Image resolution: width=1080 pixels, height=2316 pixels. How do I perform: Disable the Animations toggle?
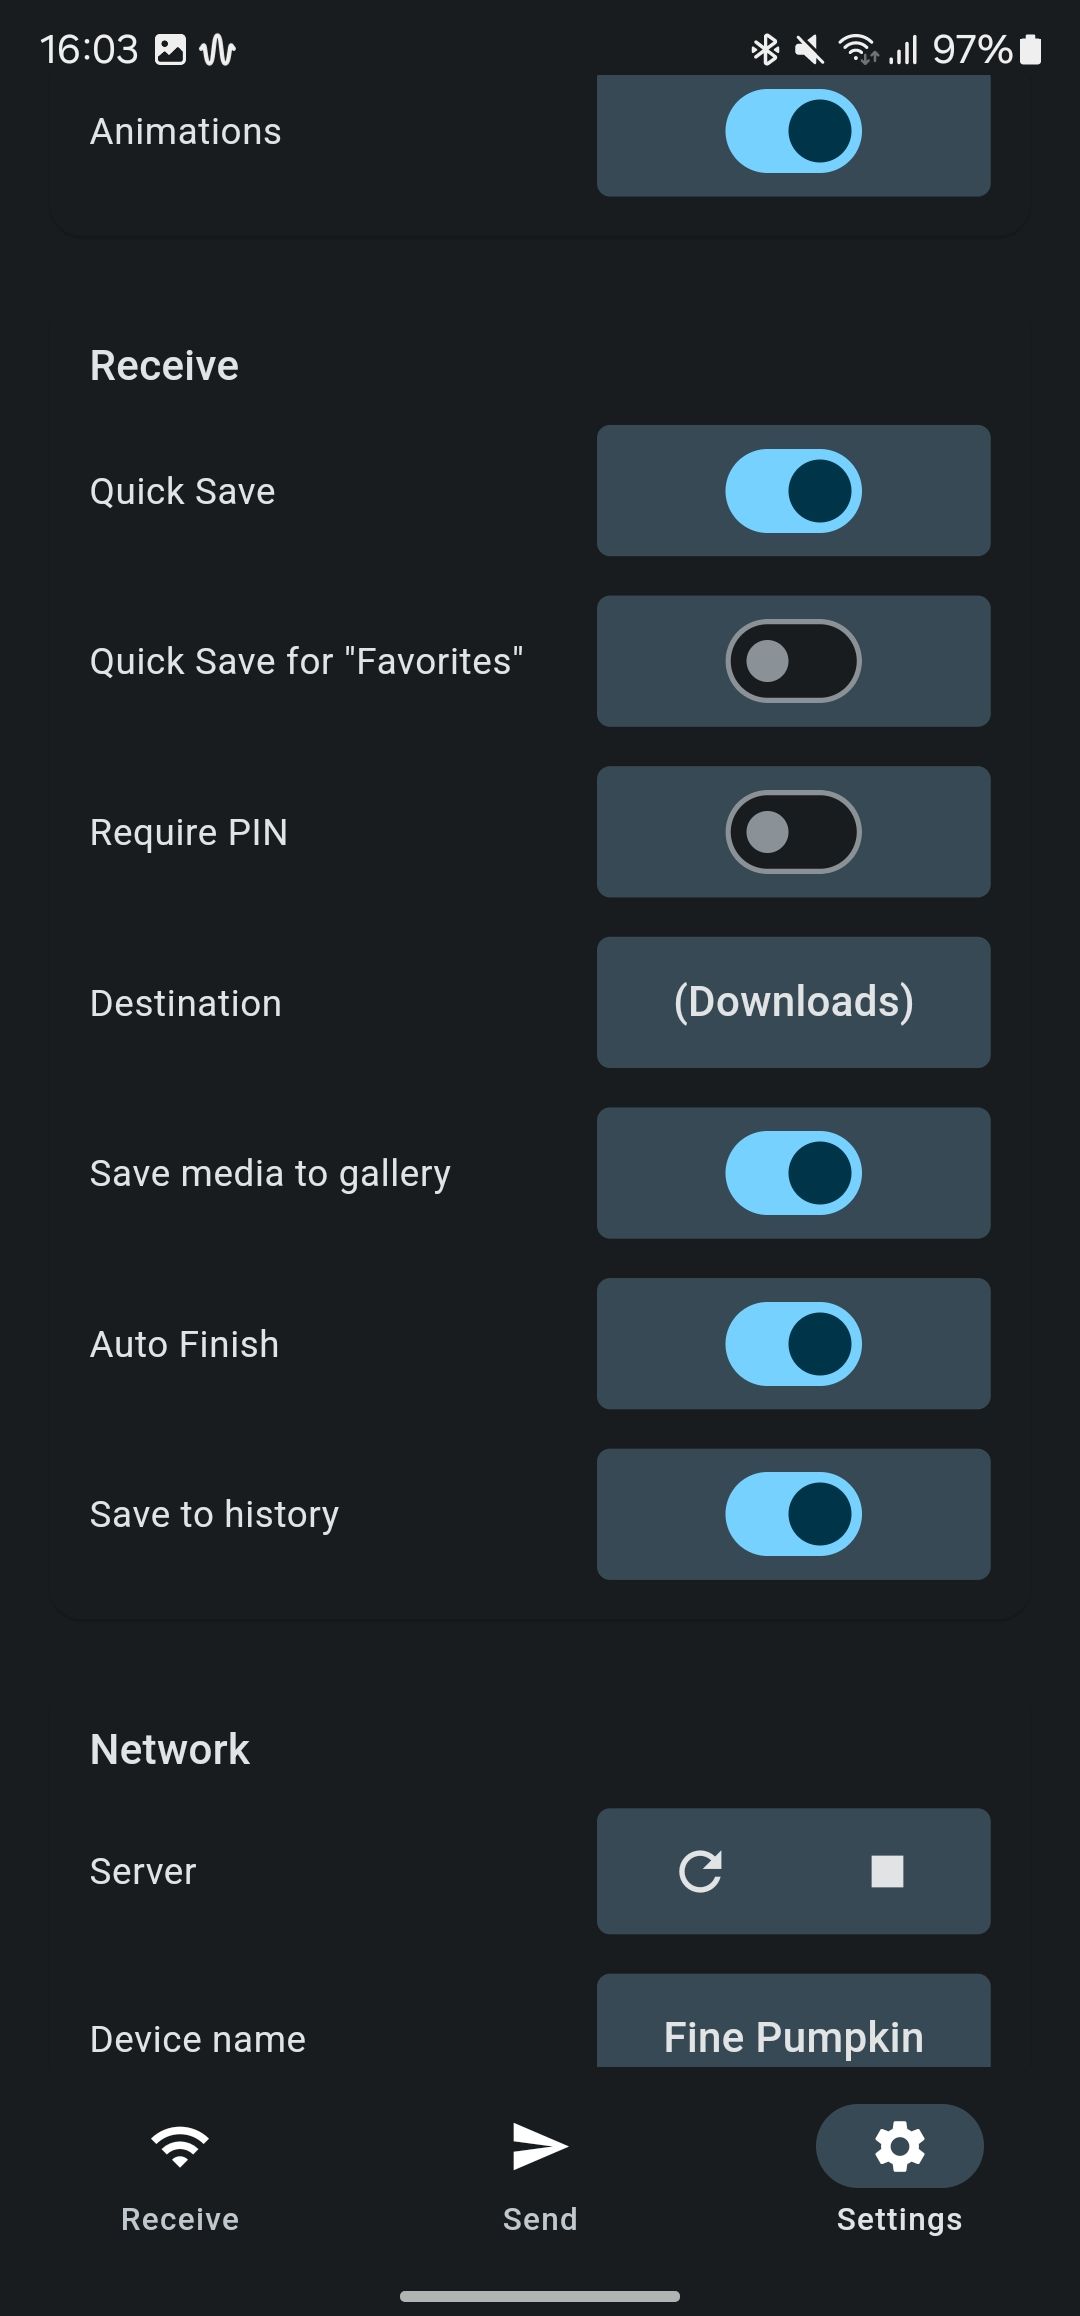(794, 131)
